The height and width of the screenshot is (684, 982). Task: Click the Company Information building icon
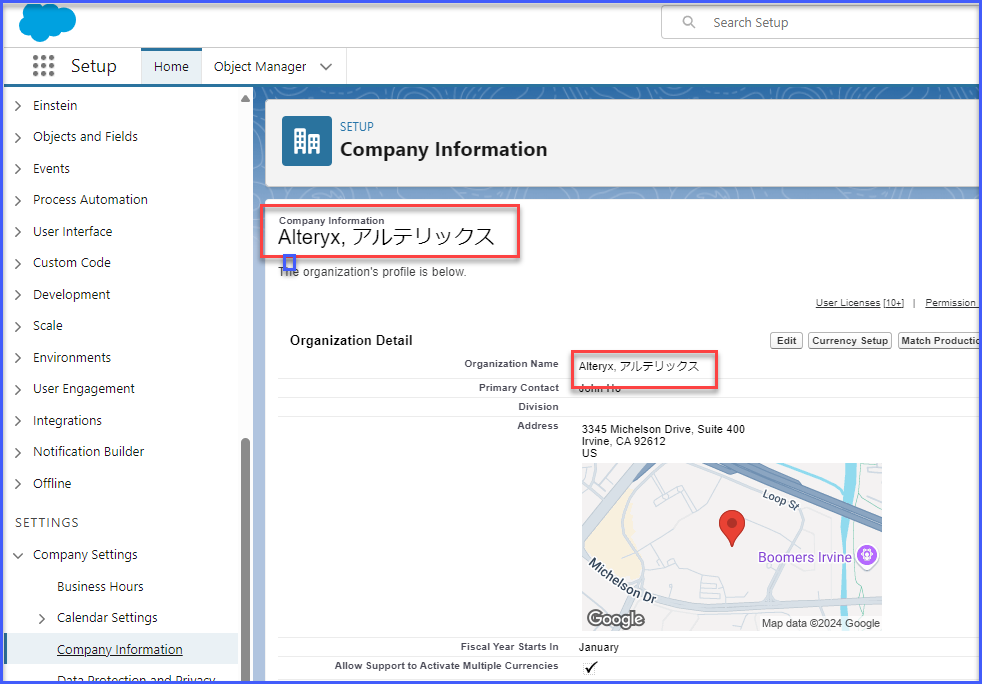click(307, 141)
